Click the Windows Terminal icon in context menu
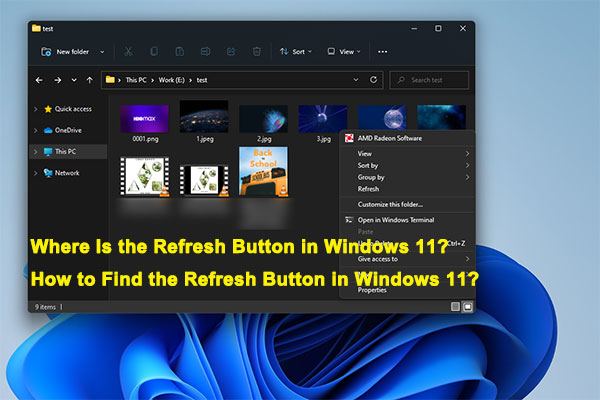Viewport: 600px width, 400px height. coord(349,220)
